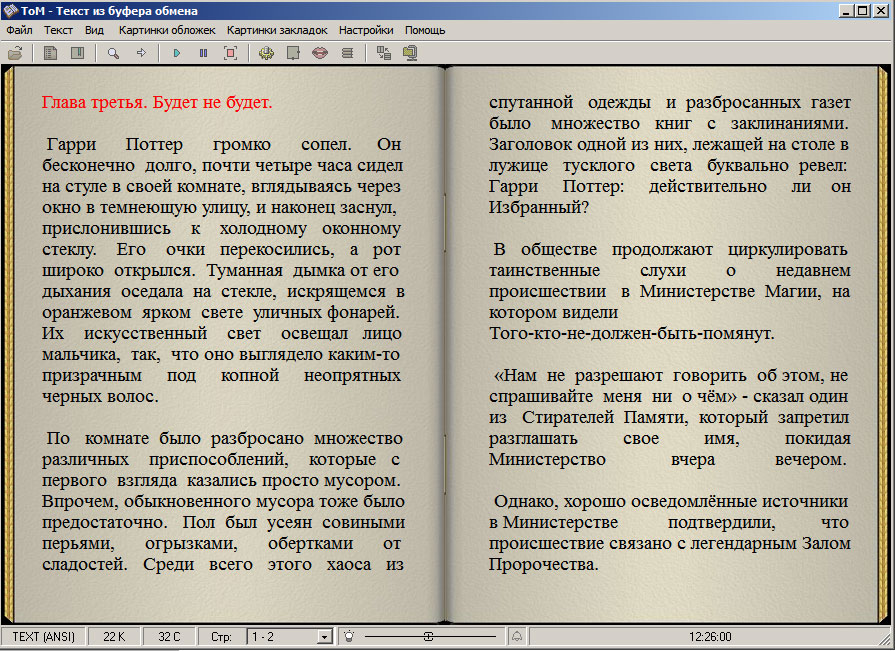The height and width of the screenshot is (651, 895).
Task: Click the 32 C status cell
Action: 169,637
